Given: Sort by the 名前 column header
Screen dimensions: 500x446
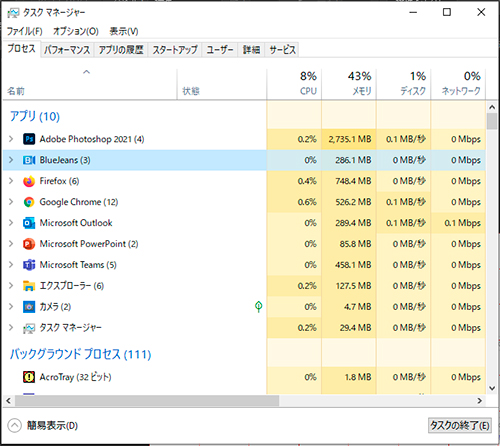Looking at the screenshot, I should coord(90,84).
